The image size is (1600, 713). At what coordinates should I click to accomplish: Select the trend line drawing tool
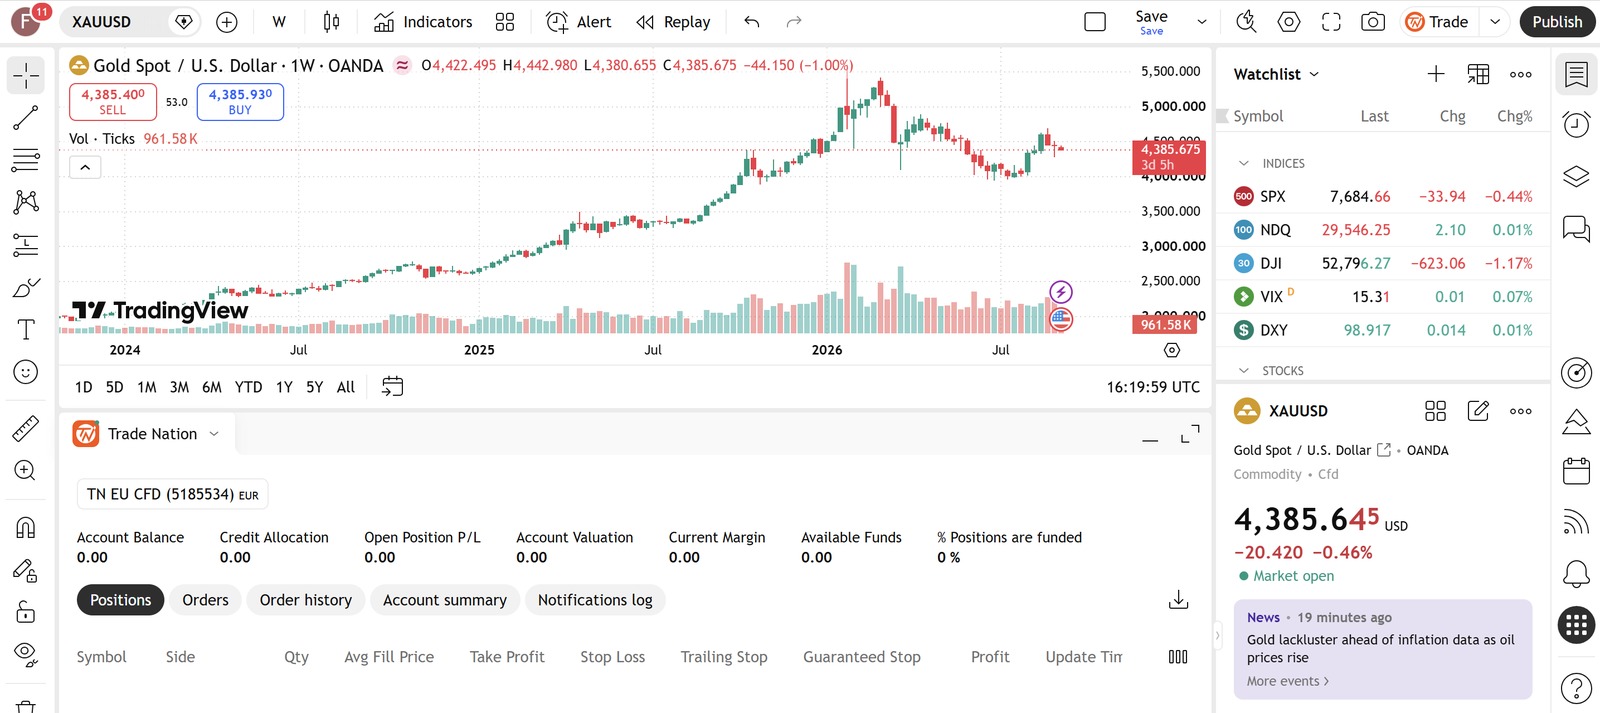(x=25, y=118)
